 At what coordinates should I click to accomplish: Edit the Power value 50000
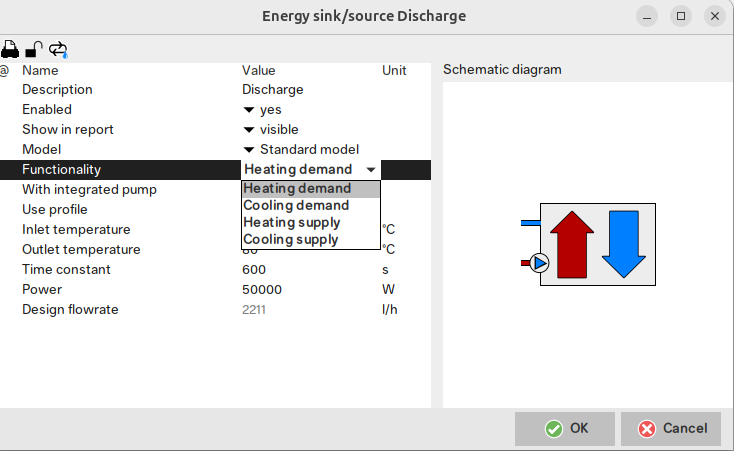point(262,290)
